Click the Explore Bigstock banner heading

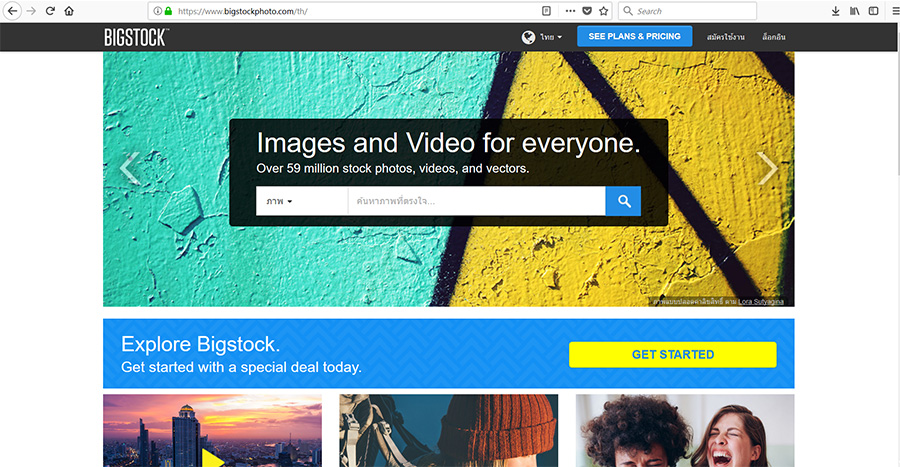coord(200,344)
